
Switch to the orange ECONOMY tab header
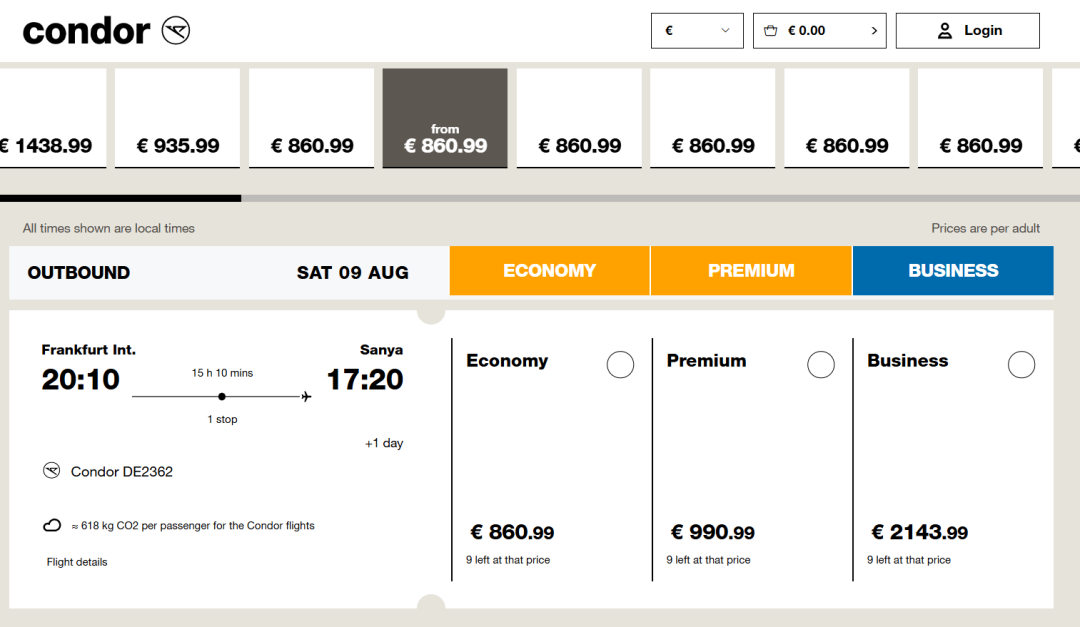click(549, 271)
